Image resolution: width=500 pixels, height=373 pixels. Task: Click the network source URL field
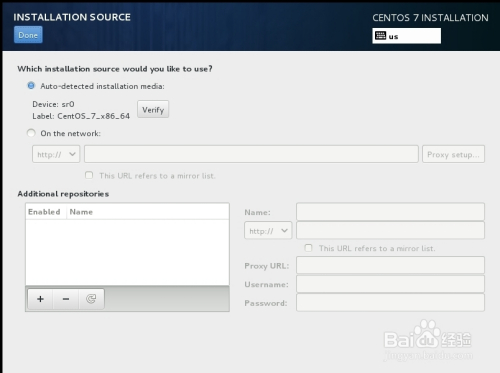(251, 154)
